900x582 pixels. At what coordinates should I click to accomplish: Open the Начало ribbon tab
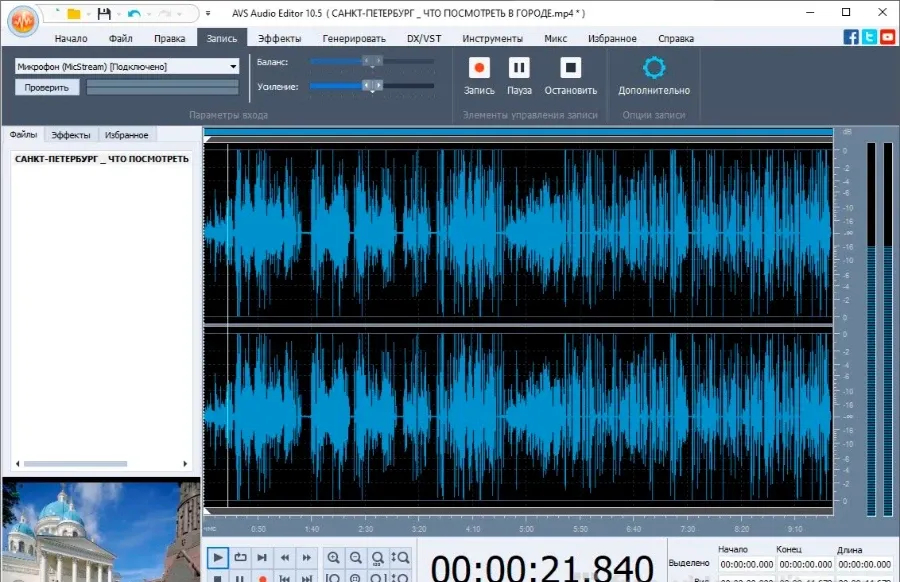click(x=71, y=38)
